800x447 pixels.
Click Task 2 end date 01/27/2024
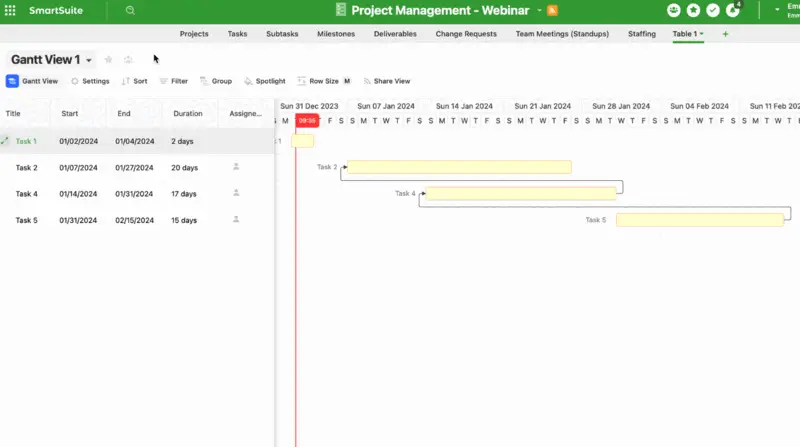tap(134, 167)
